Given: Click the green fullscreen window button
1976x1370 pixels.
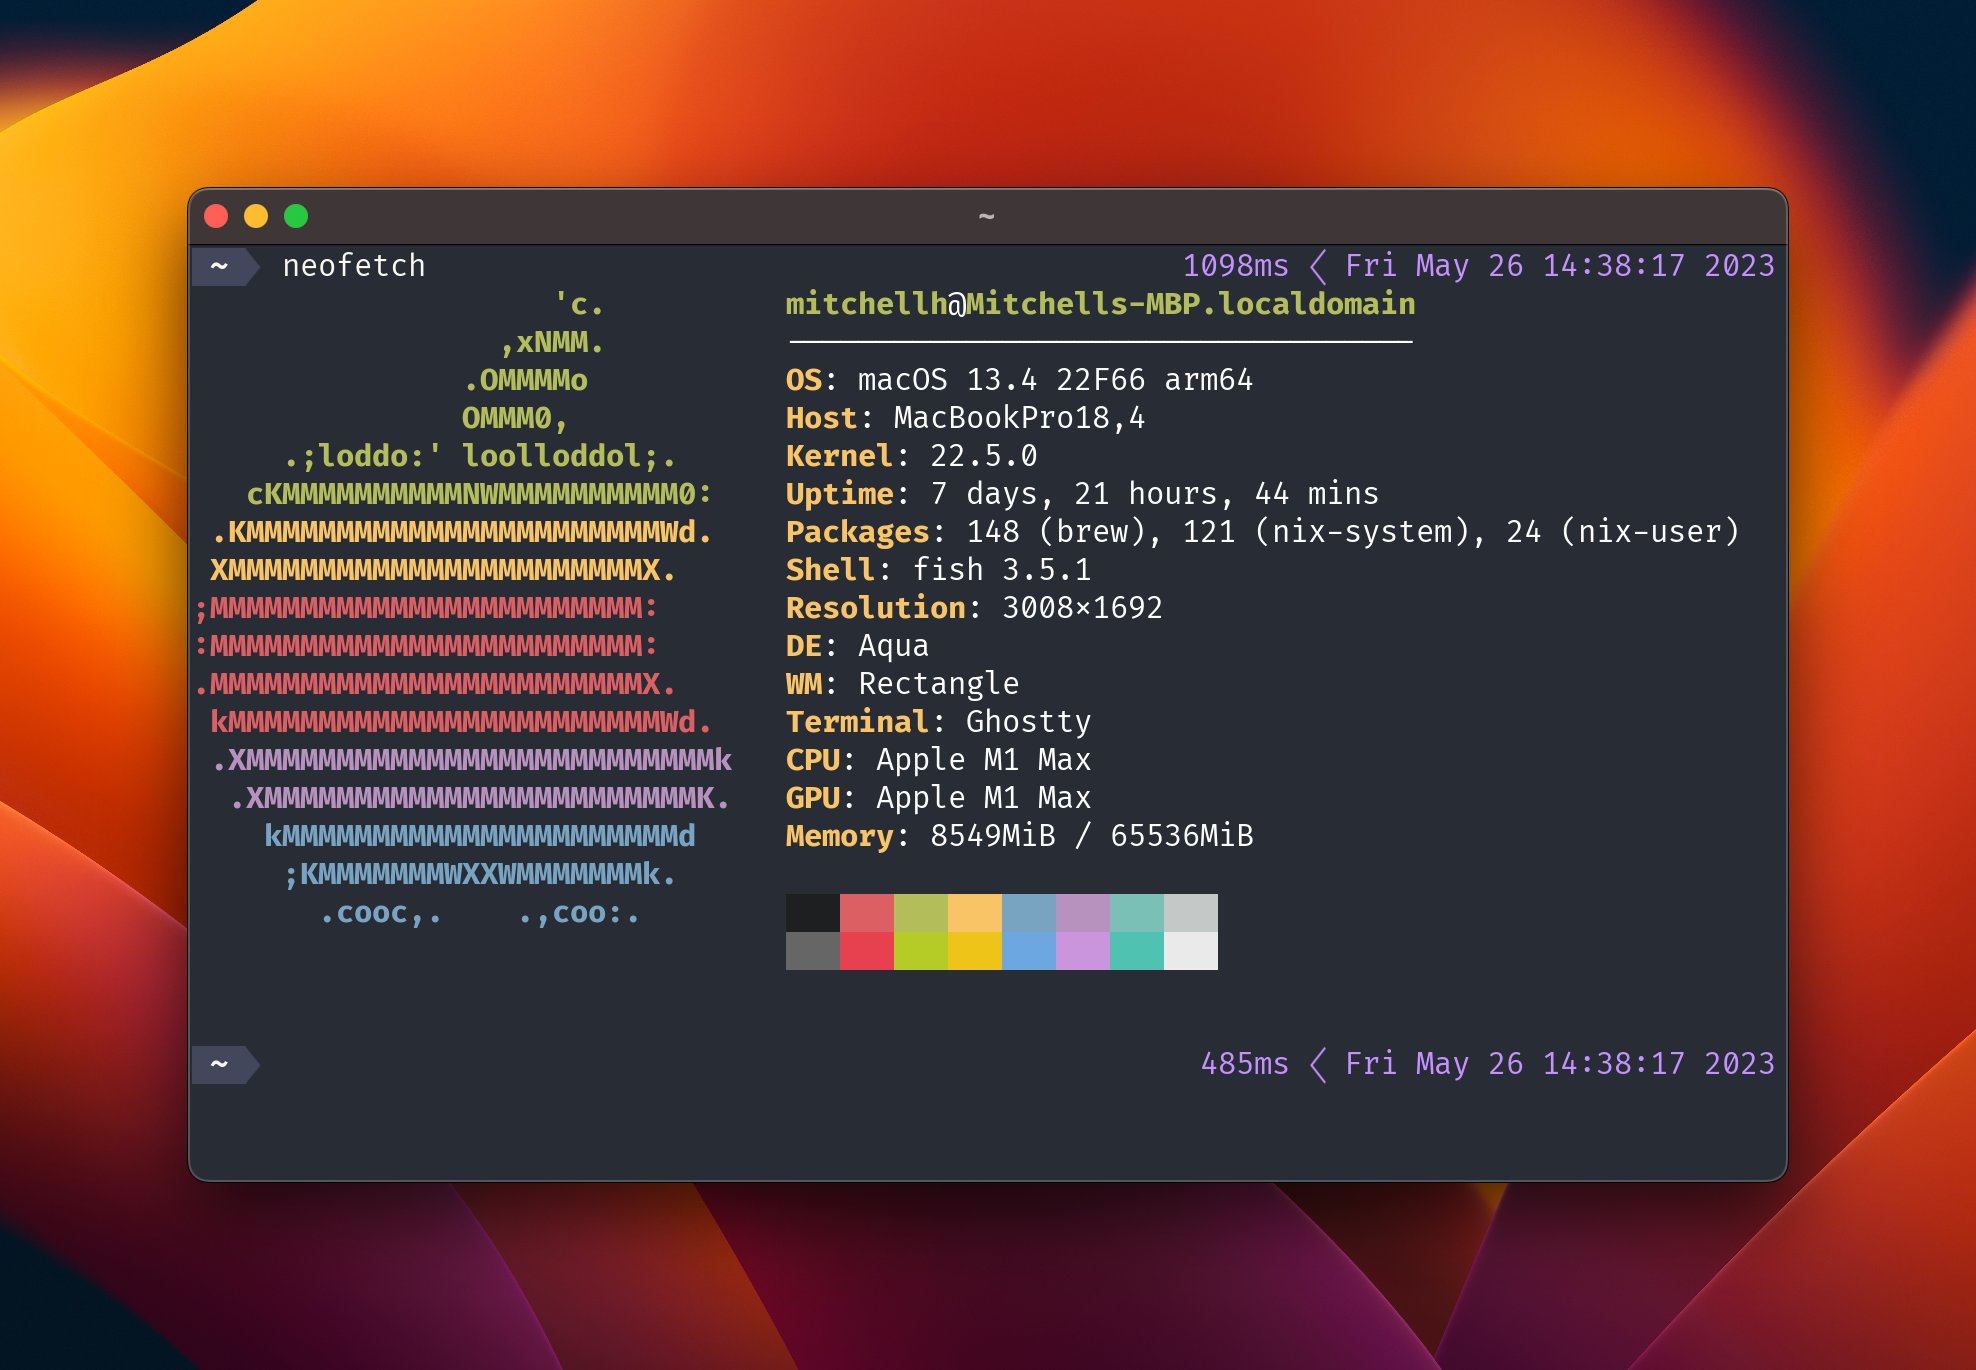Looking at the screenshot, I should tap(296, 216).
